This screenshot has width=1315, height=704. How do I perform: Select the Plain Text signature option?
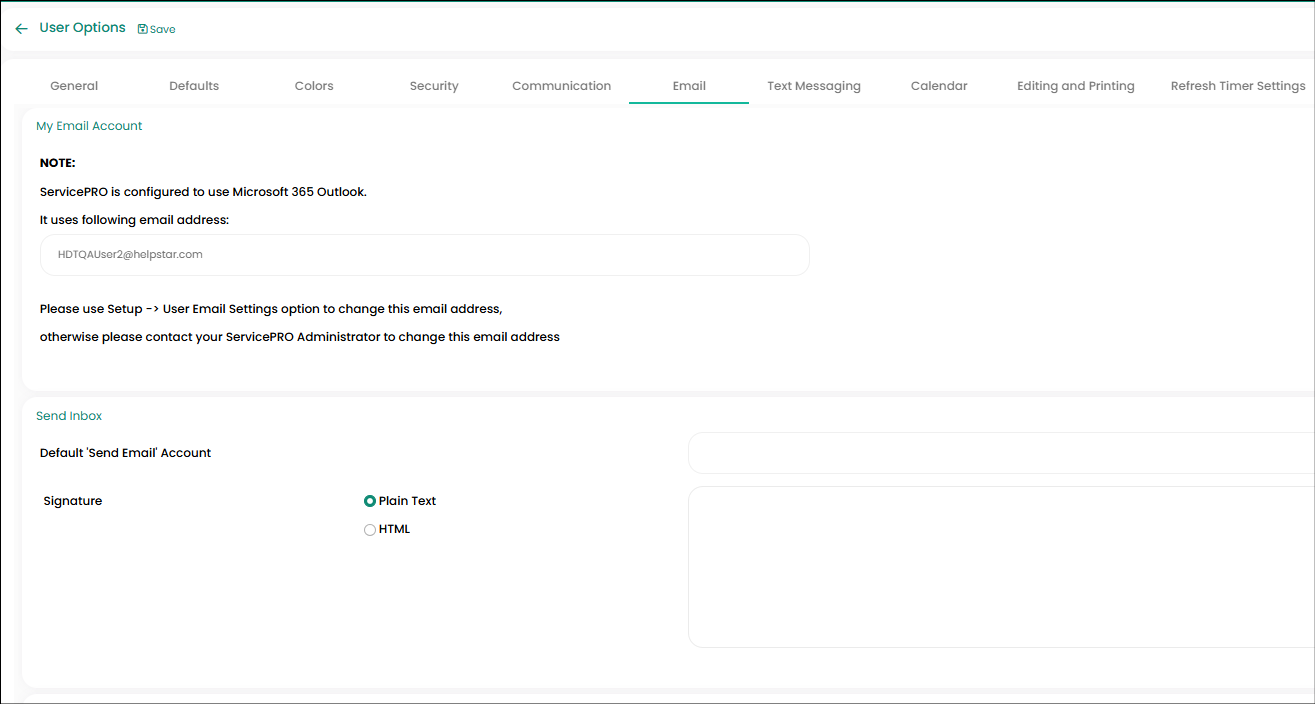370,501
